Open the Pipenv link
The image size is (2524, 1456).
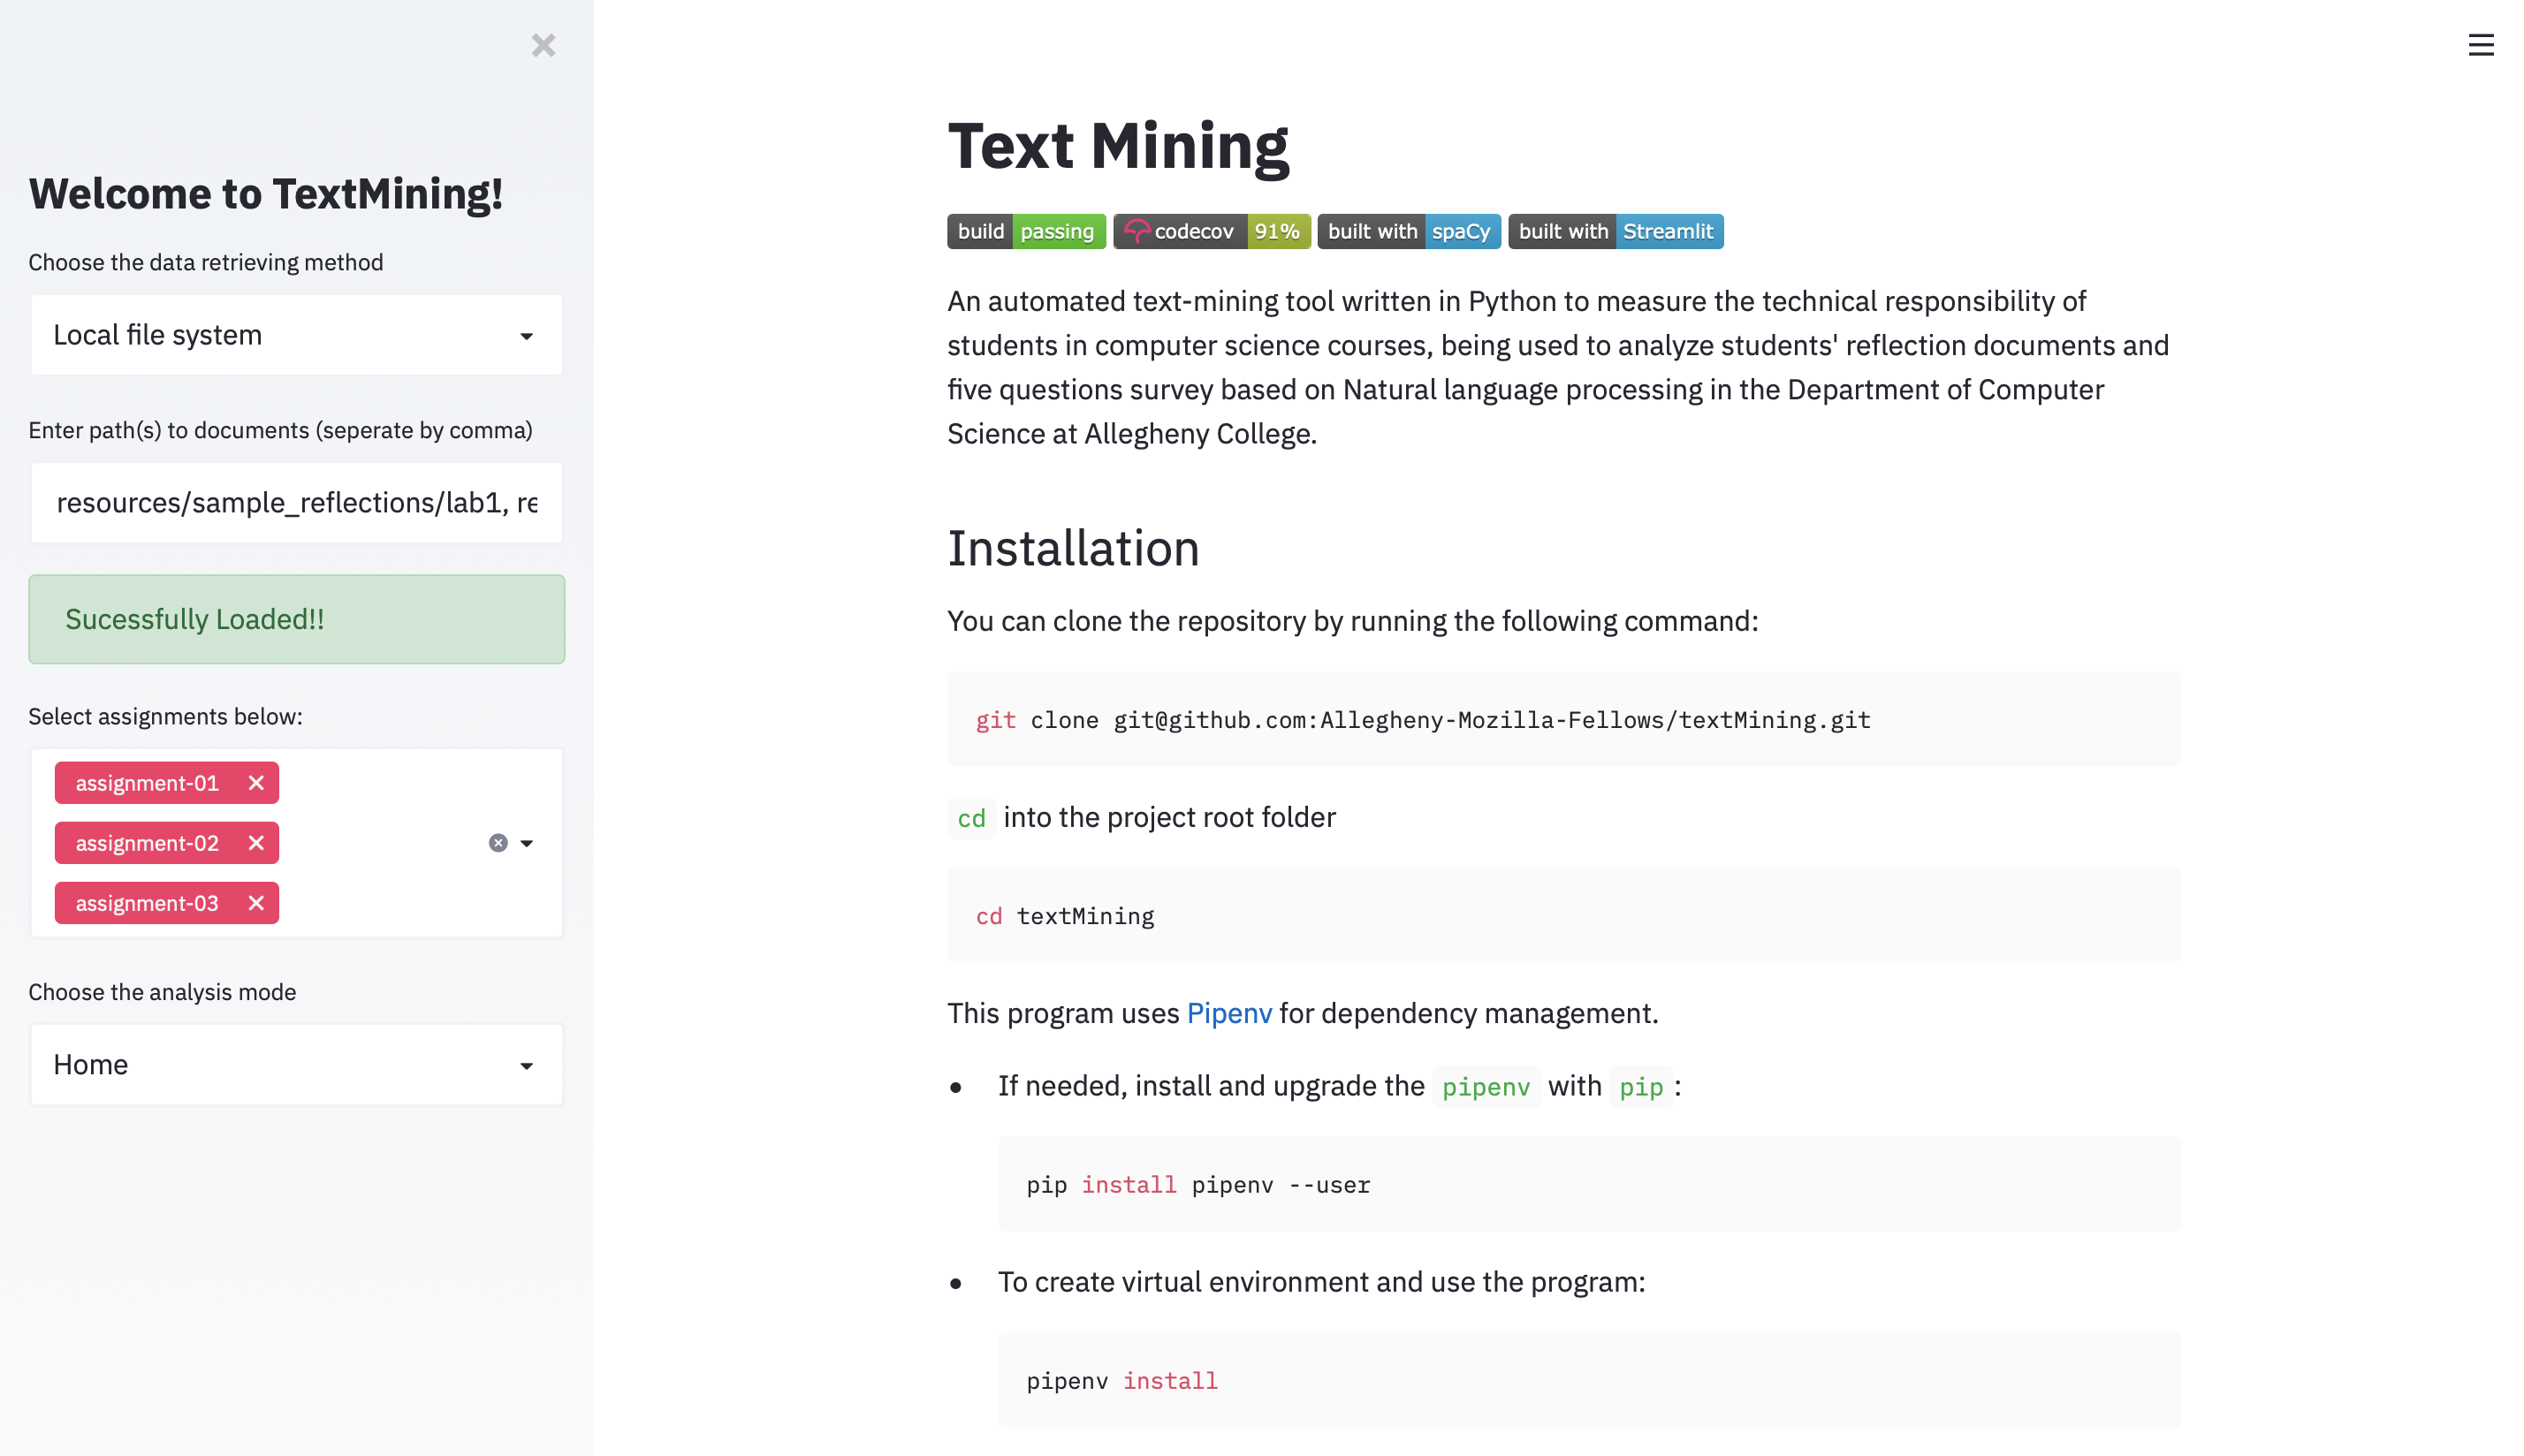(x=1229, y=1013)
